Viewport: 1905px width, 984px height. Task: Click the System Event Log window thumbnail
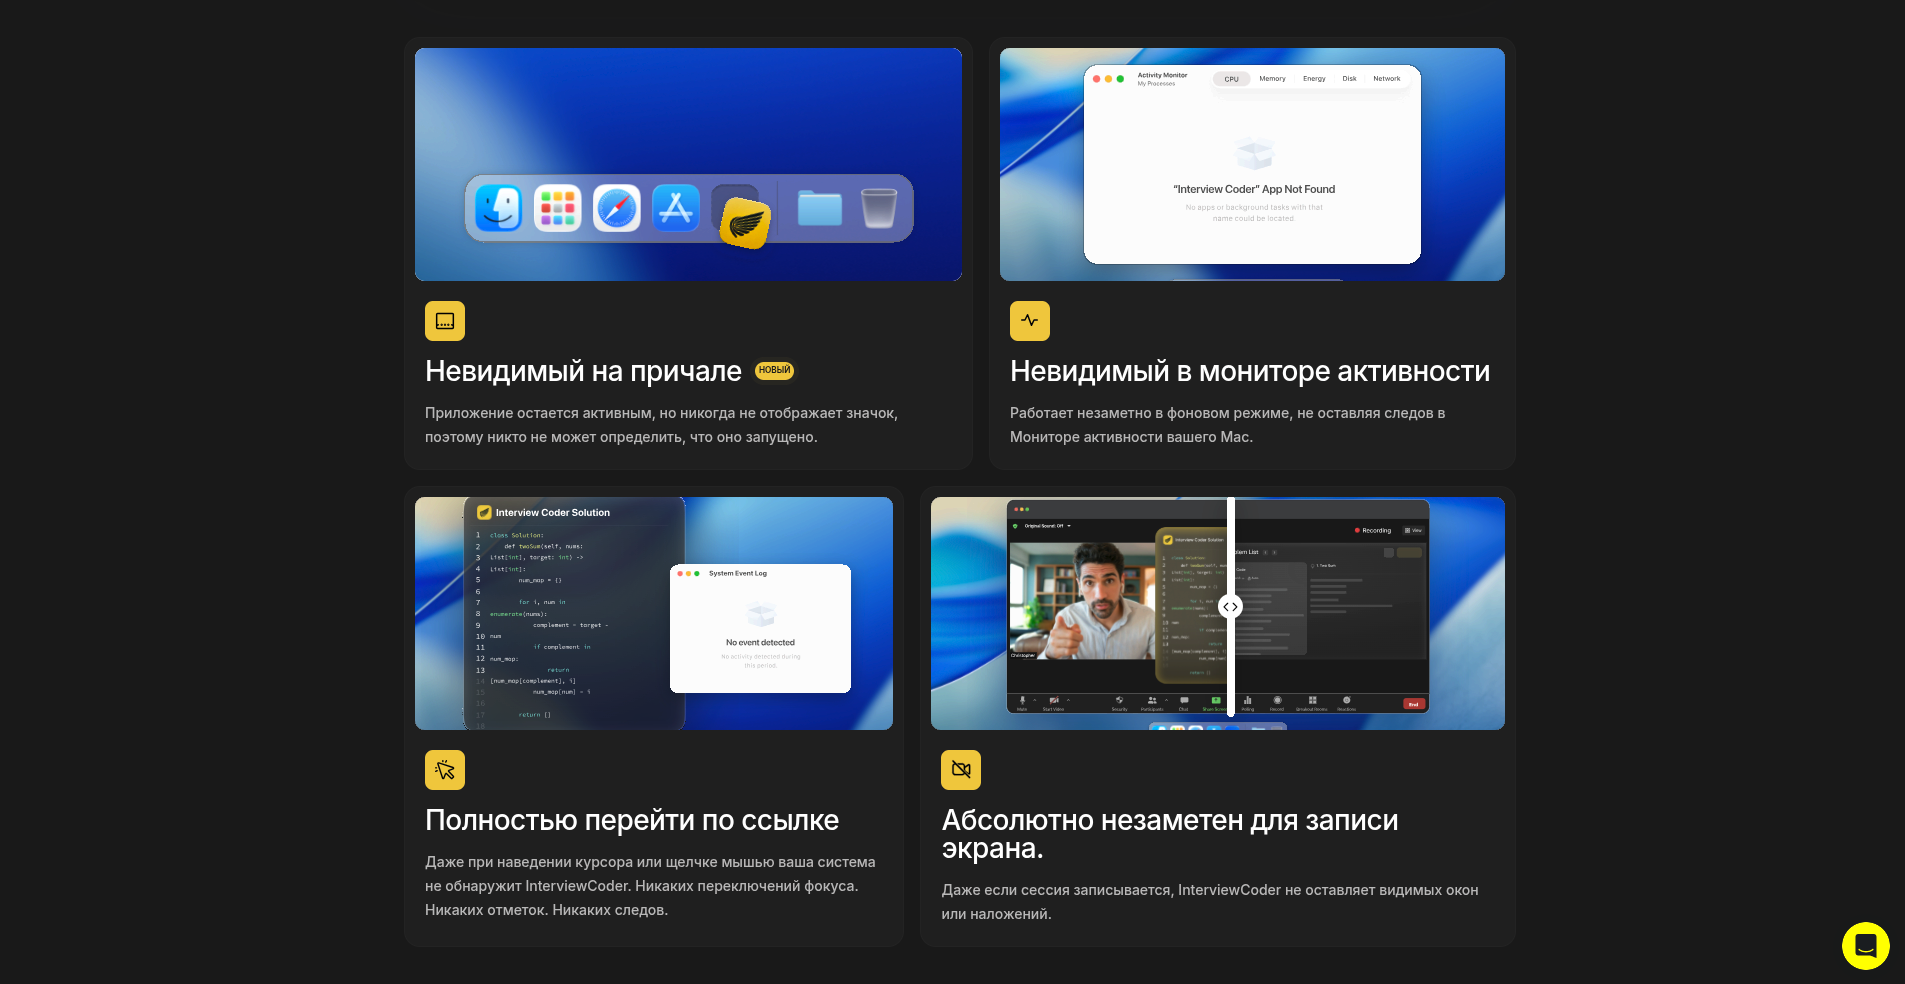(x=760, y=628)
